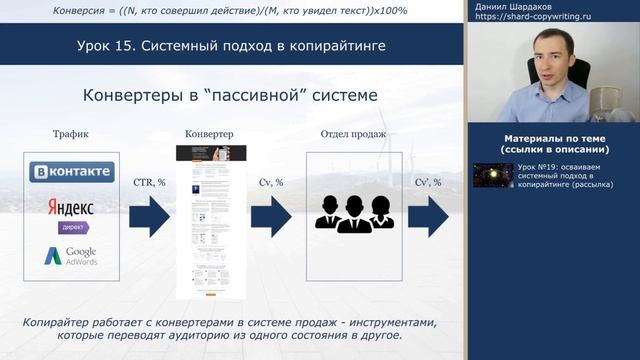Click the arrow under Cv, %
The width and height of the screenshot is (640, 360).
click(x=271, y=216)
